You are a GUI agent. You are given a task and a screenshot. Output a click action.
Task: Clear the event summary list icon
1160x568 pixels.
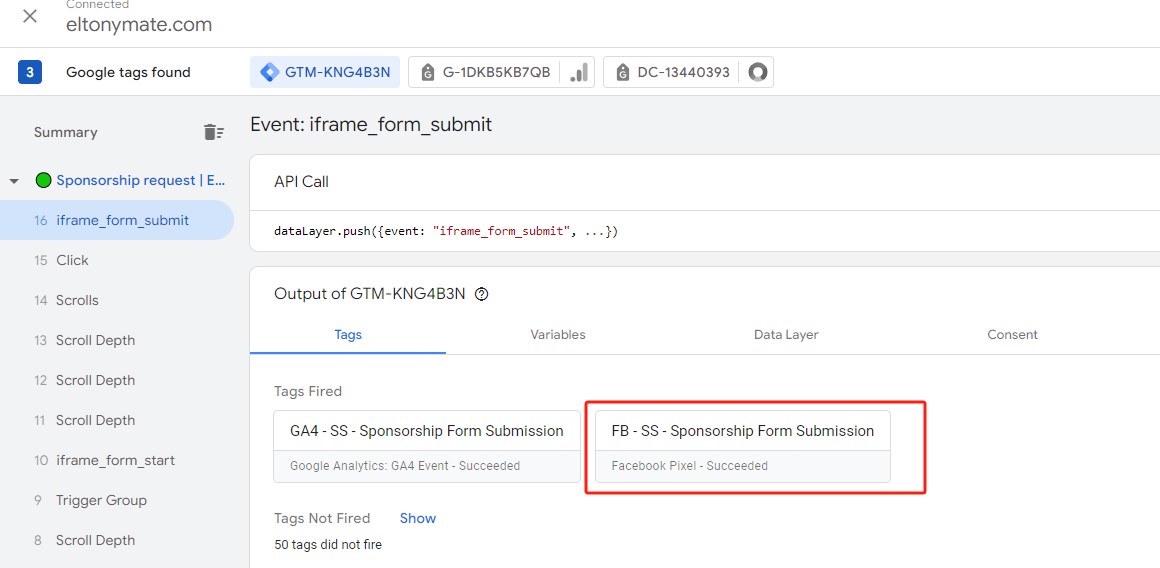(213, 132)
